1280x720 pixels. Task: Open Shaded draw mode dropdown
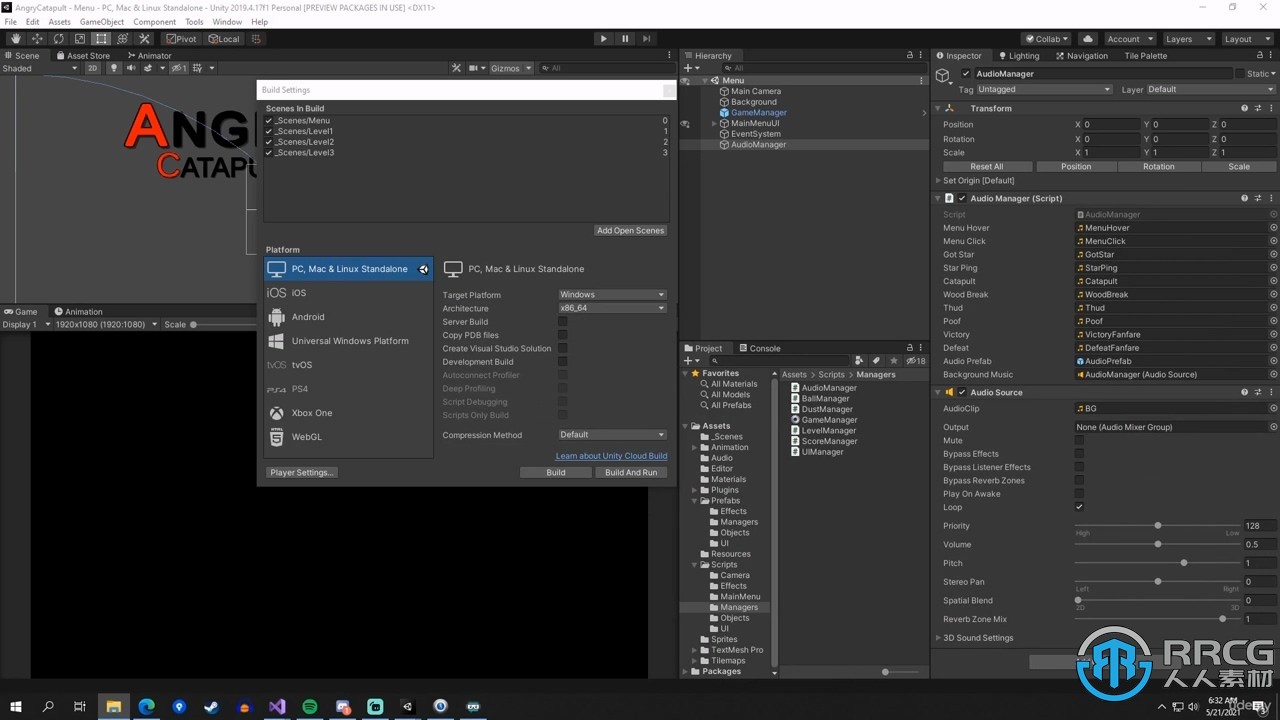[x=40, y=68]
